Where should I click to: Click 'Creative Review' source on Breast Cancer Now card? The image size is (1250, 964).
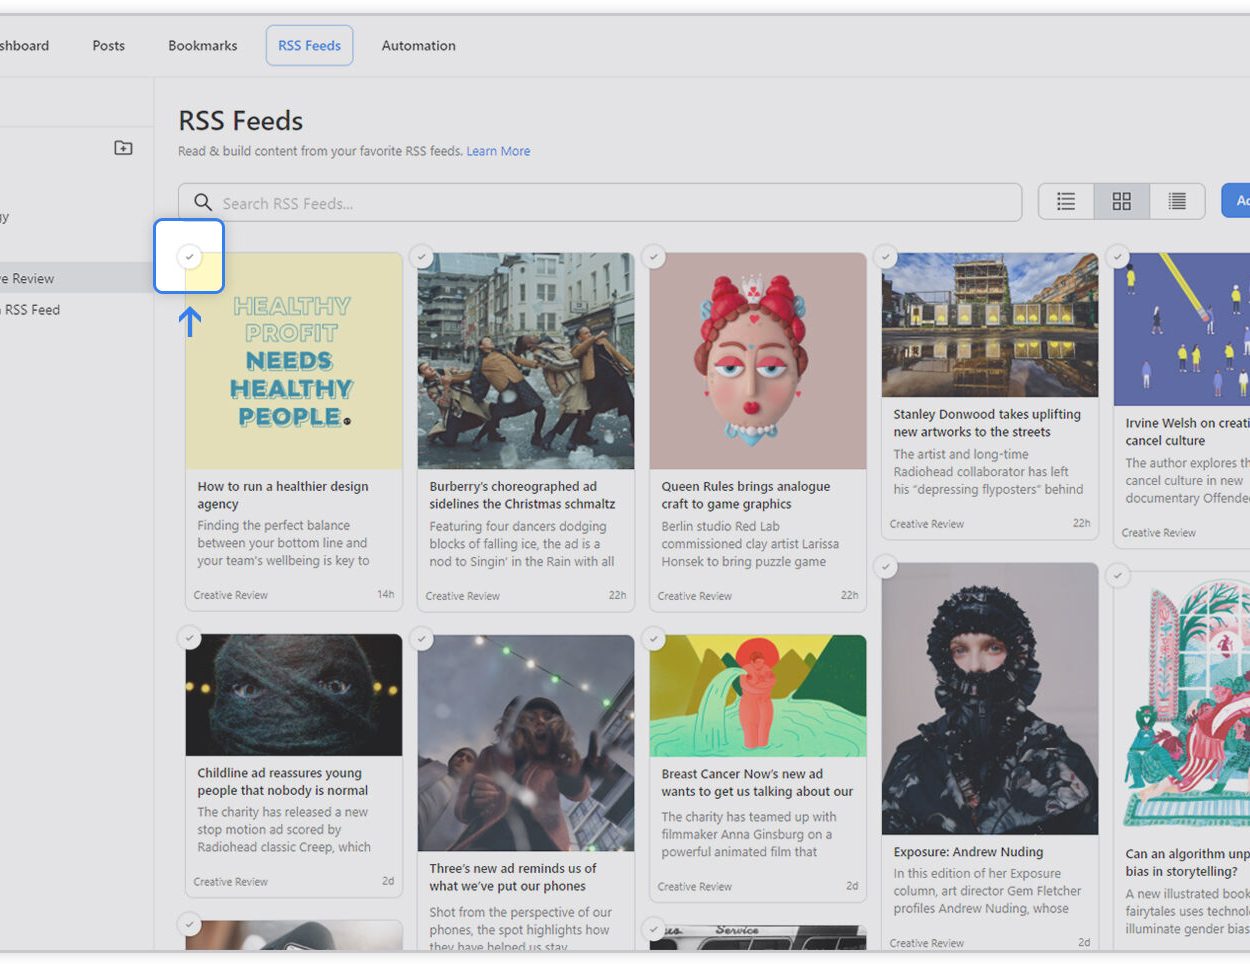[694, 887]
